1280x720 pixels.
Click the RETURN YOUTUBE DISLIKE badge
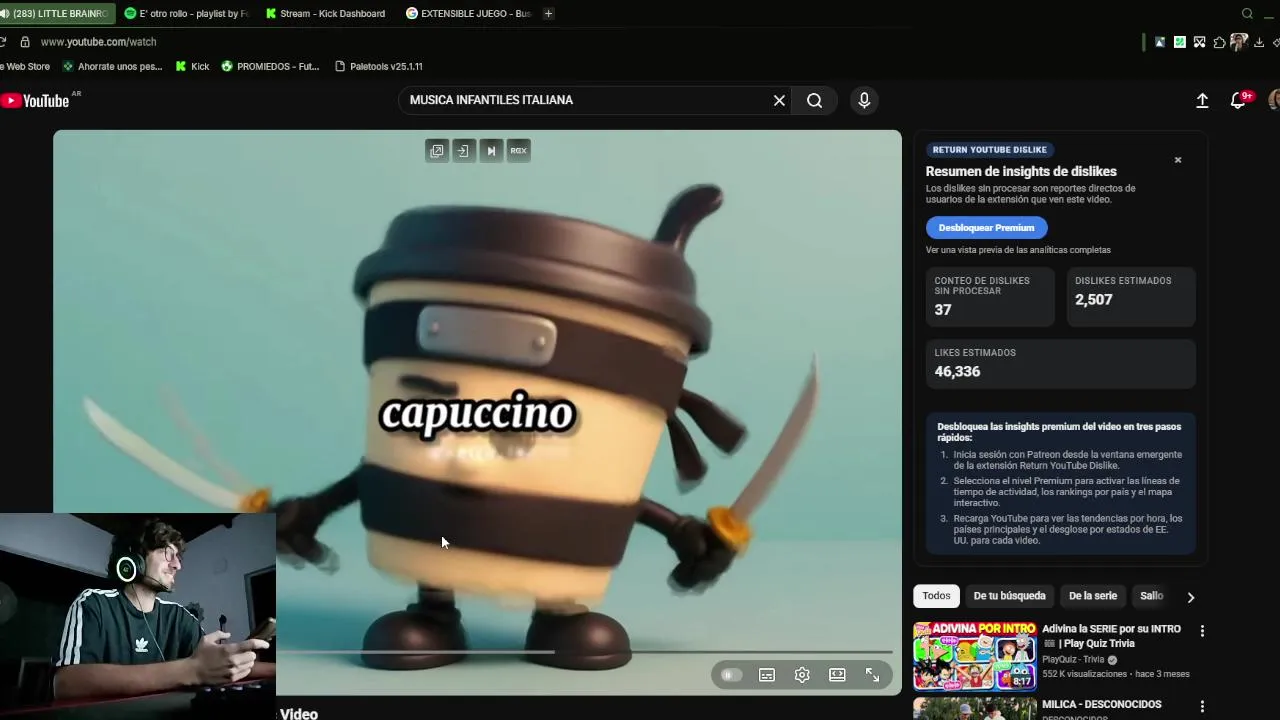point(989,150)
